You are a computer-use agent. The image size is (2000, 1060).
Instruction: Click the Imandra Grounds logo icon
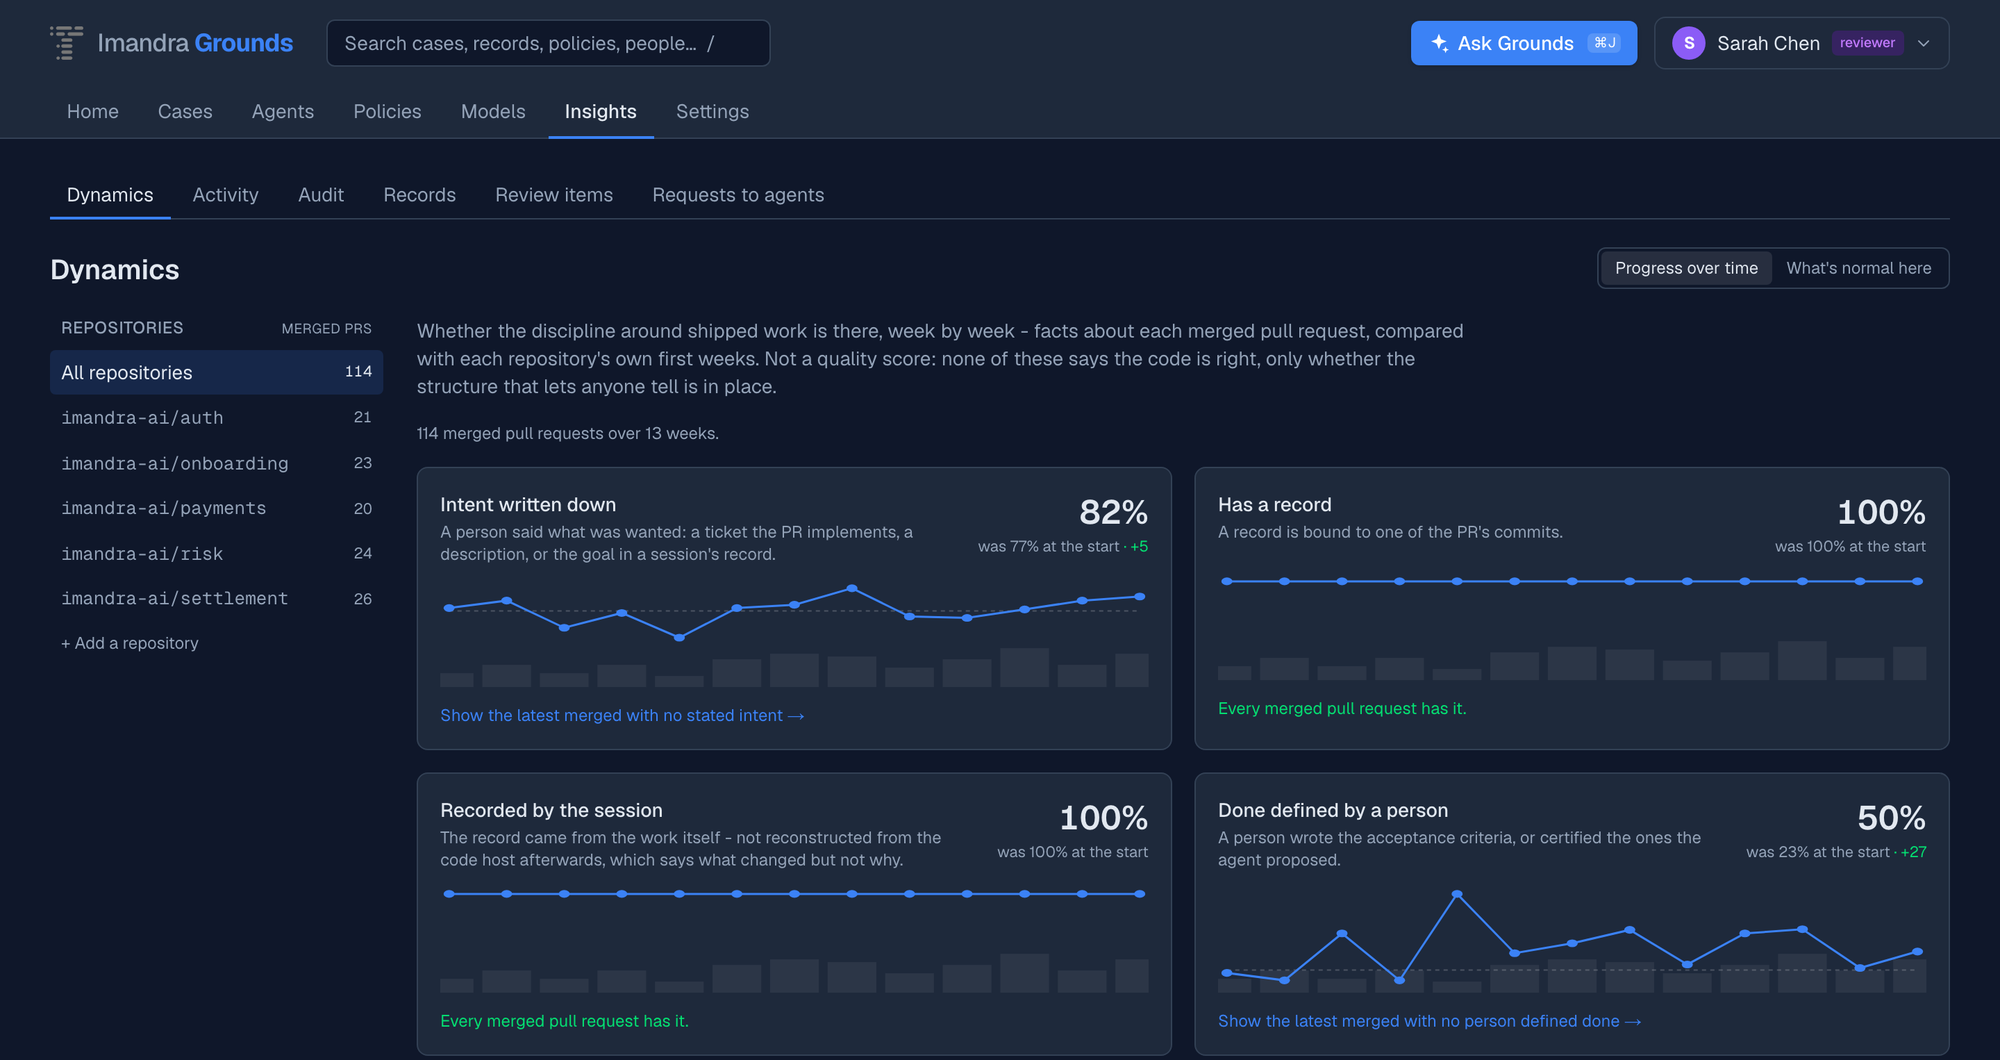point(67,43)
